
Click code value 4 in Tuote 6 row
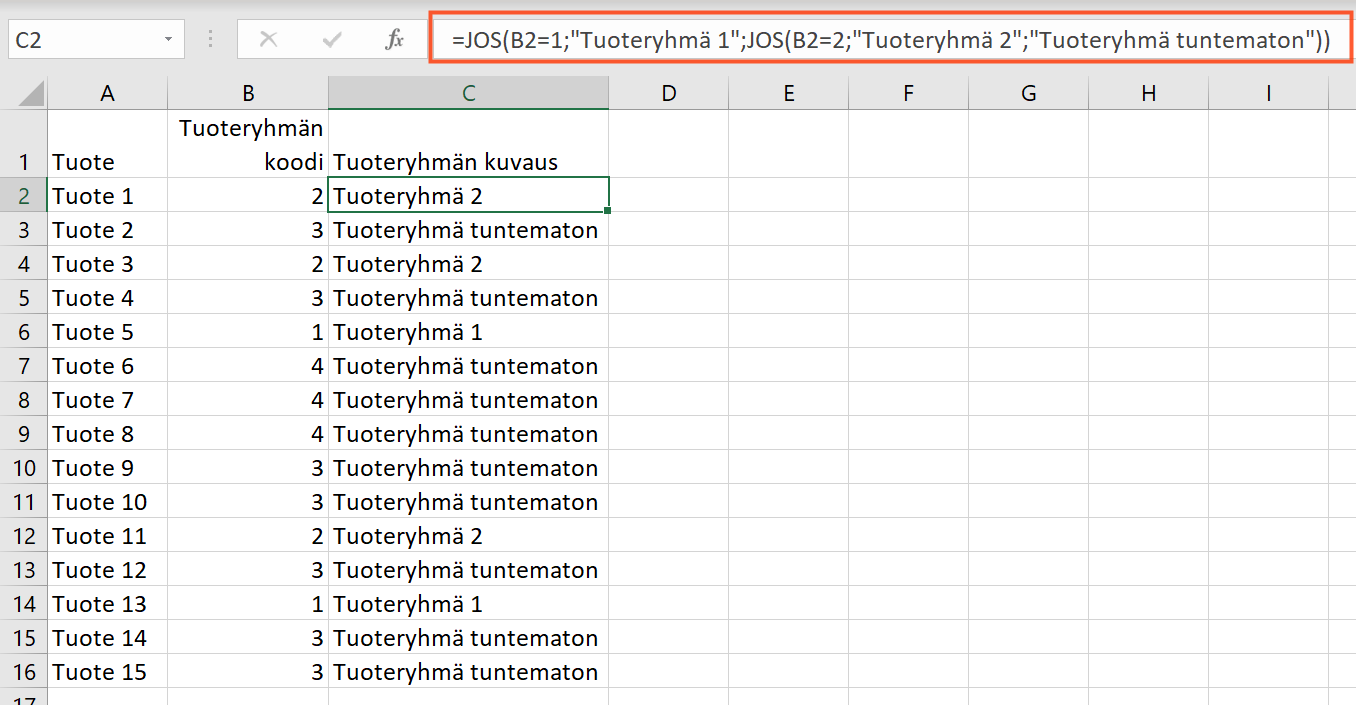(x=248, y=366)
